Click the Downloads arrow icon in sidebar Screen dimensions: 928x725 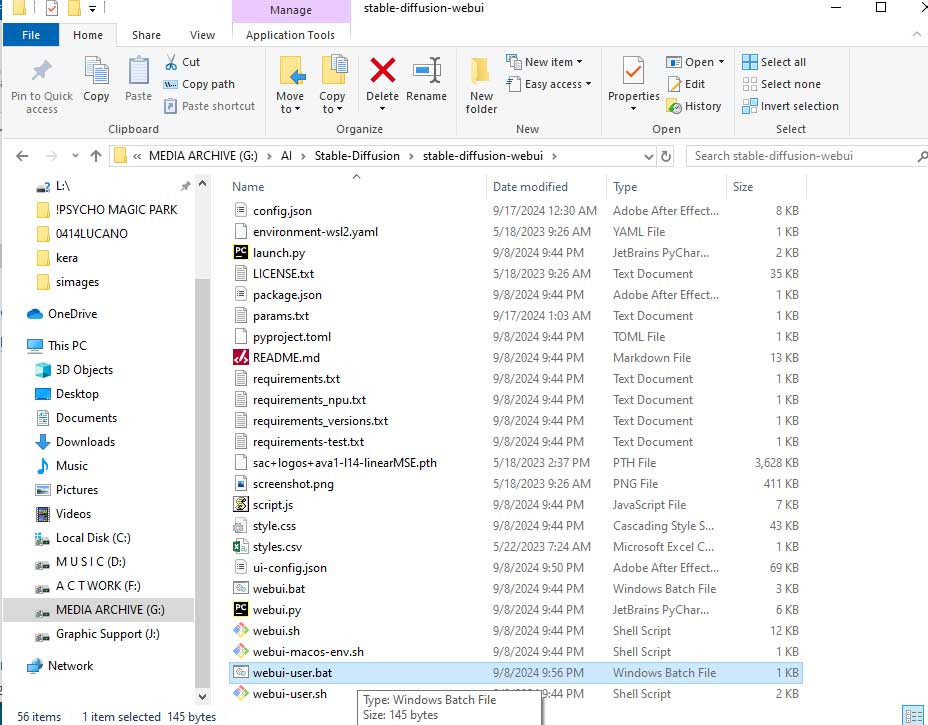click(x=43, y=442)
